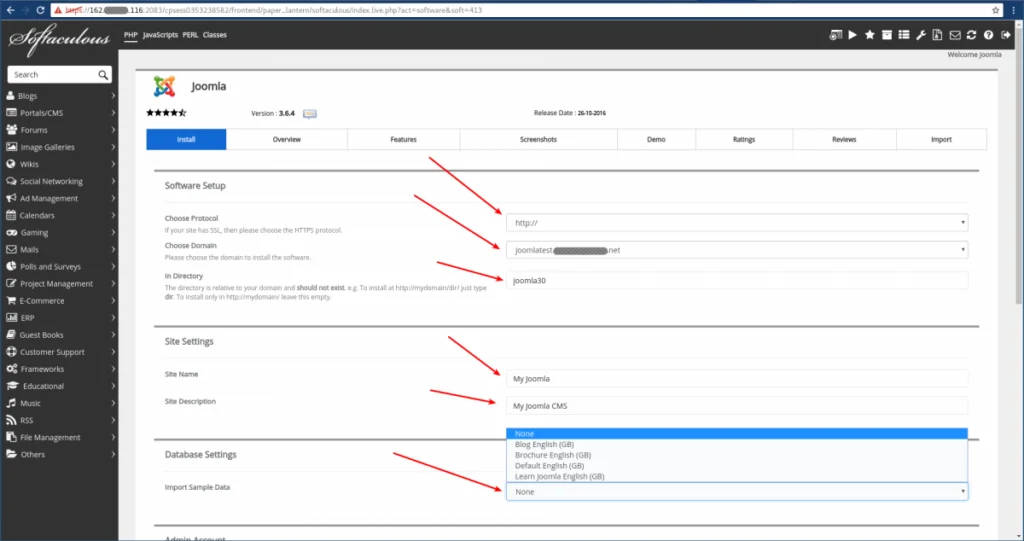Click the Softaculous logo

coord(59,41)
